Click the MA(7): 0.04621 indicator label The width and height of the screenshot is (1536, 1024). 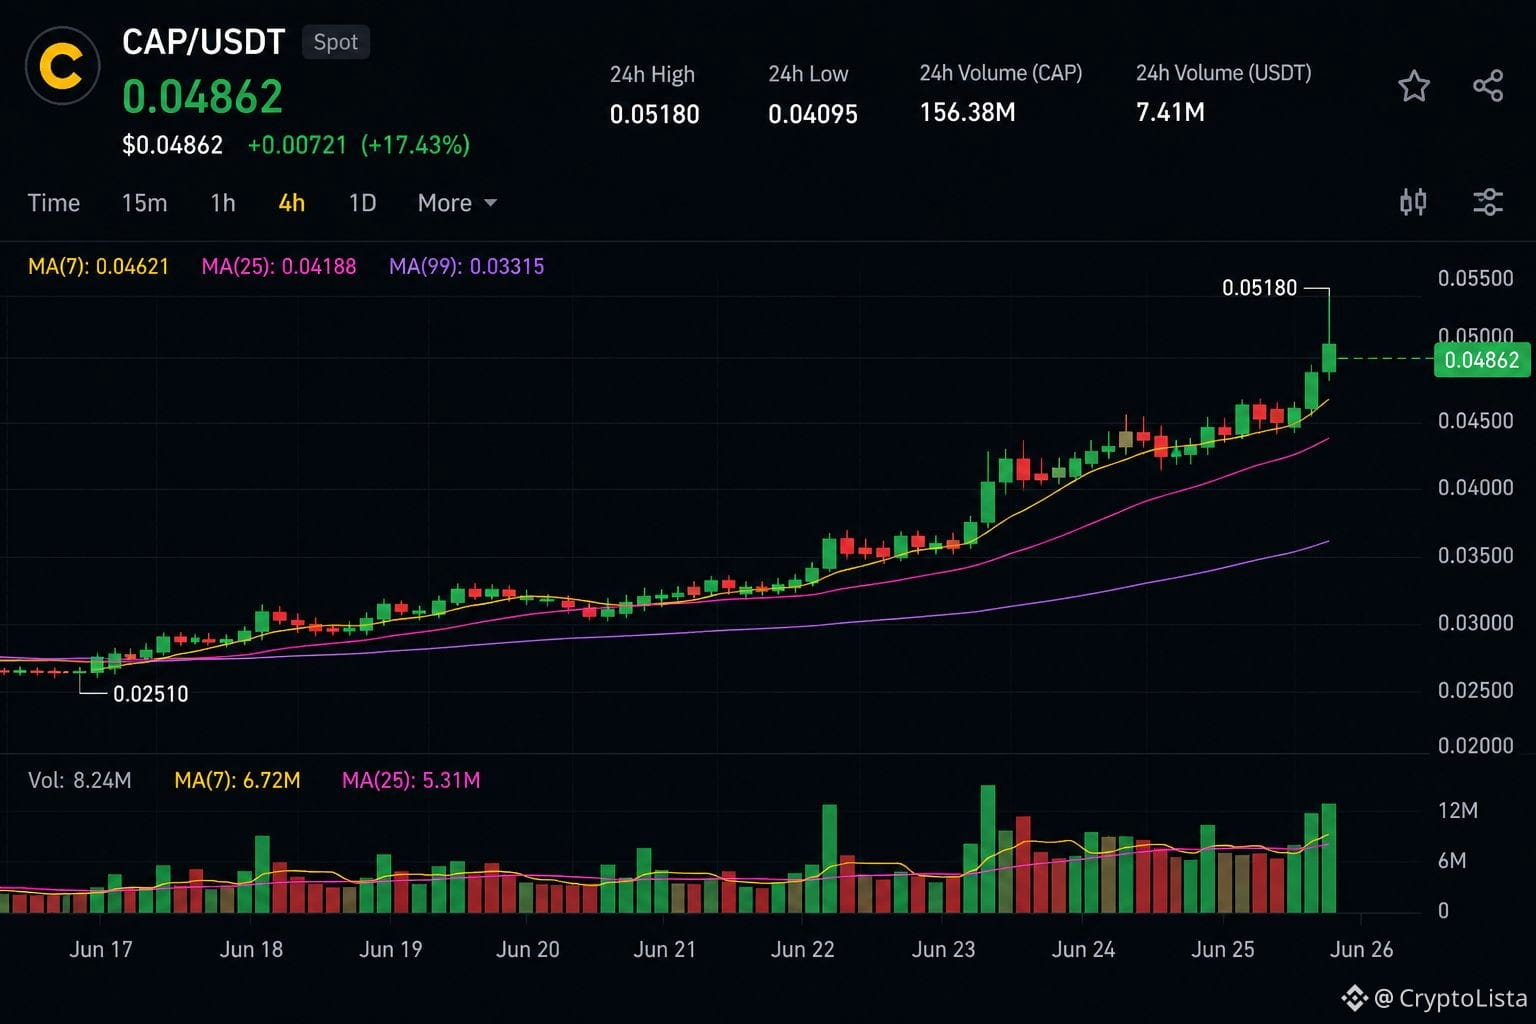coord(98,266)
